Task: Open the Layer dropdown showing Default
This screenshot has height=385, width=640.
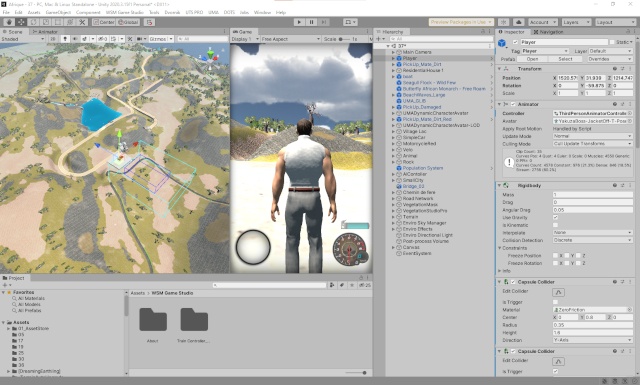Action: [611, 51]
